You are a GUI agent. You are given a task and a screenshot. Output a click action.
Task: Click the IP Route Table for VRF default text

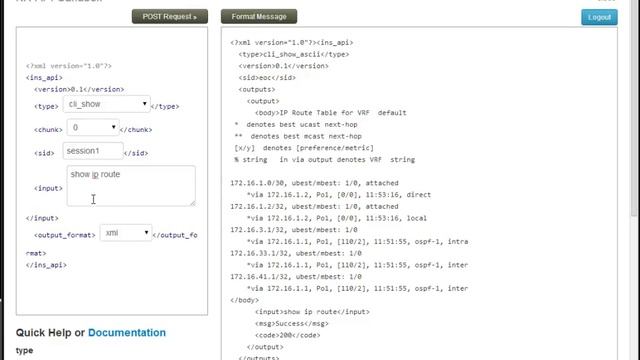tap(343, 113)
